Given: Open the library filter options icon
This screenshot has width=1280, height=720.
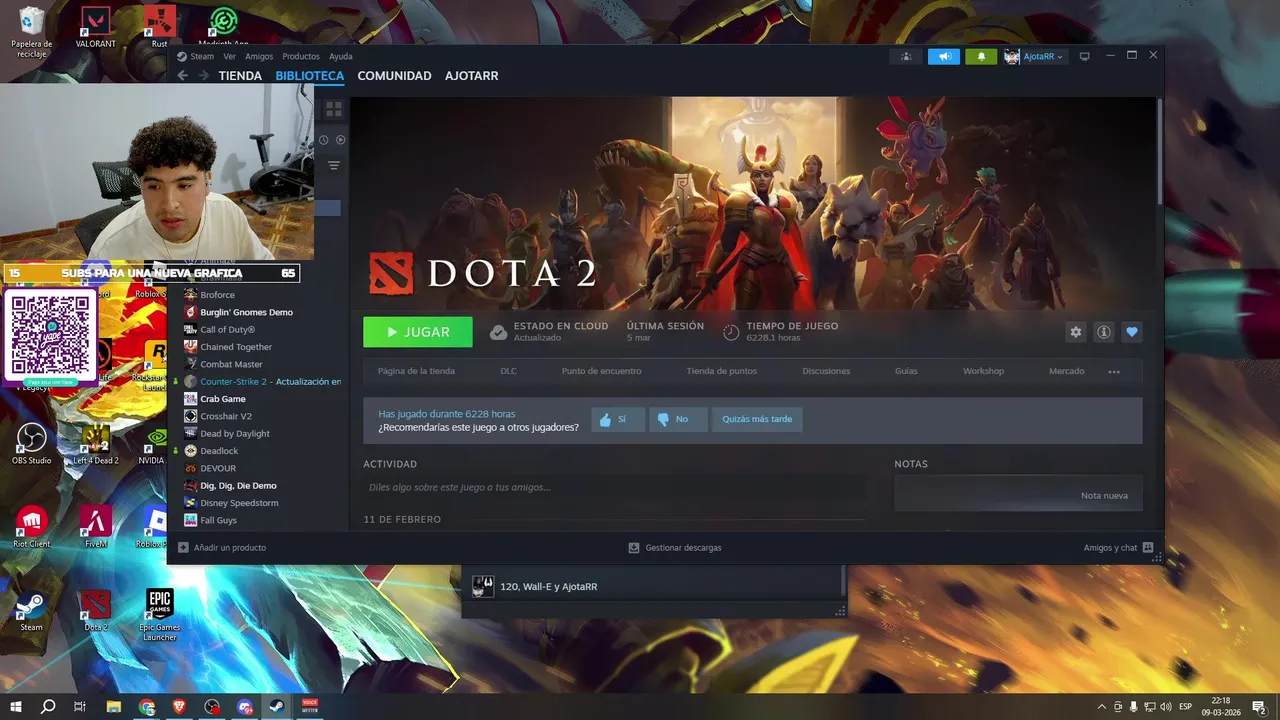Looking at the screenshot, I should click(x=334, y=165).
